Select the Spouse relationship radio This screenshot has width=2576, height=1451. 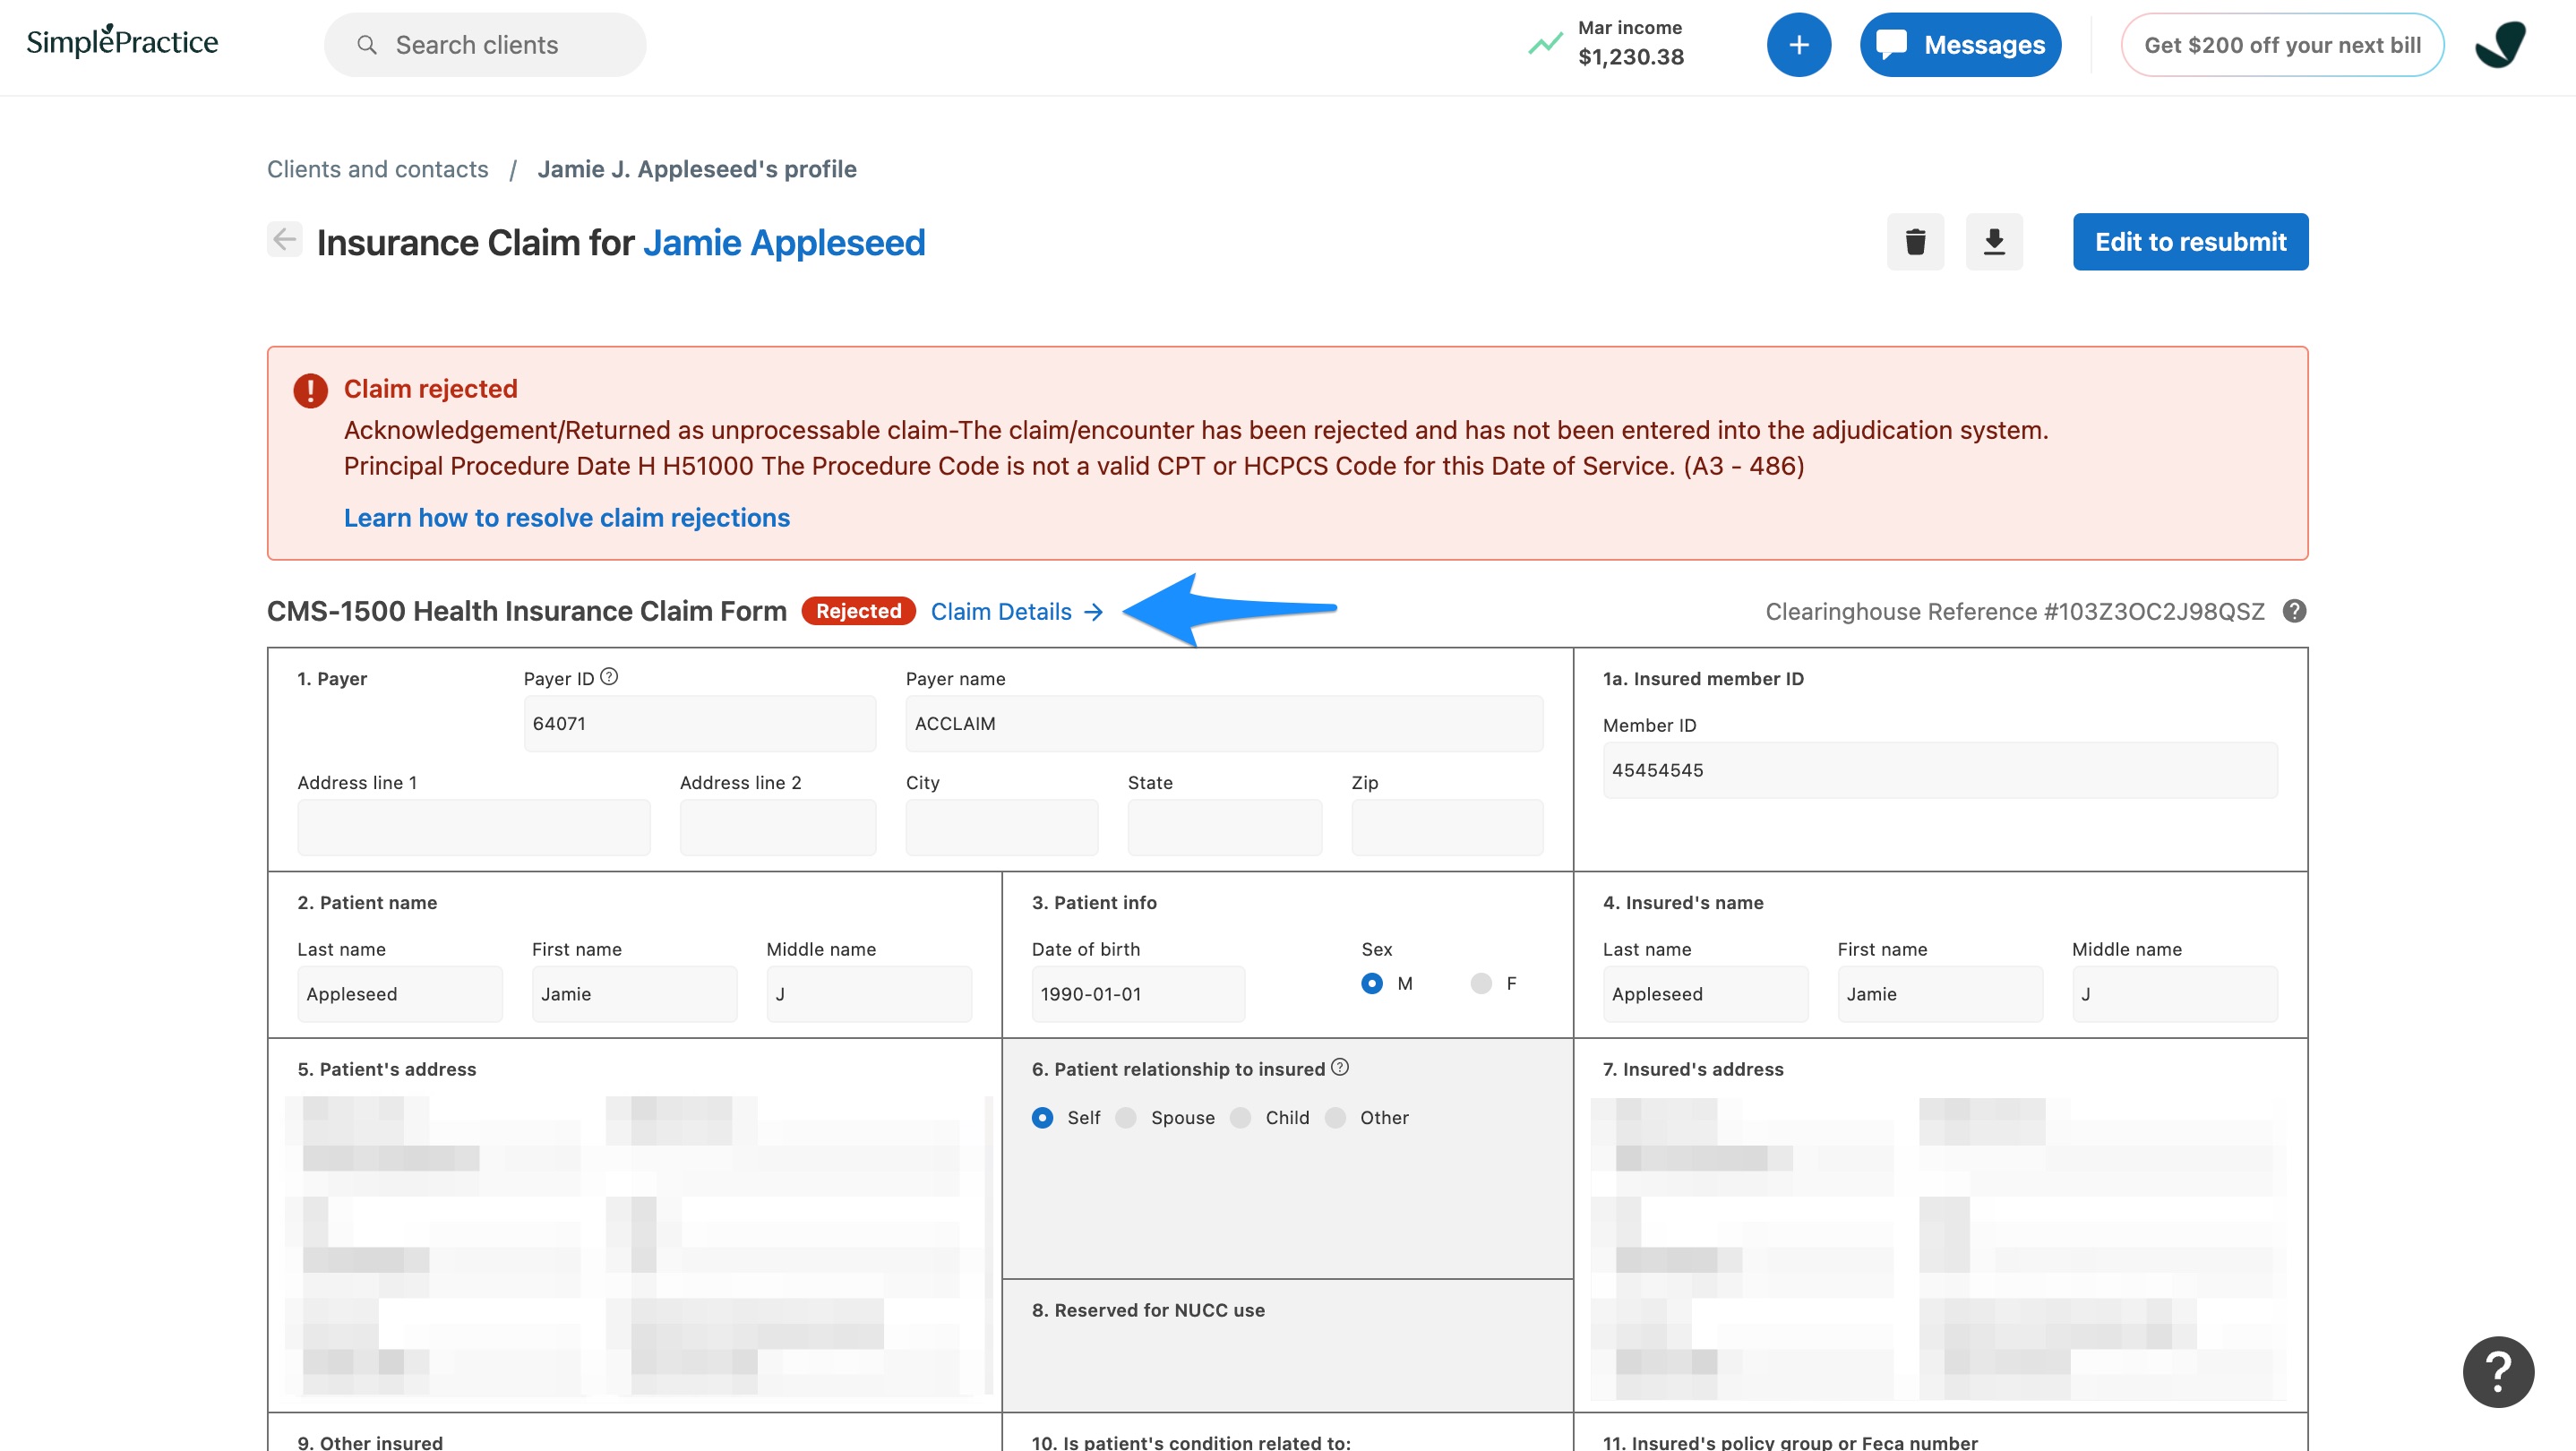coord(1126,1117)
